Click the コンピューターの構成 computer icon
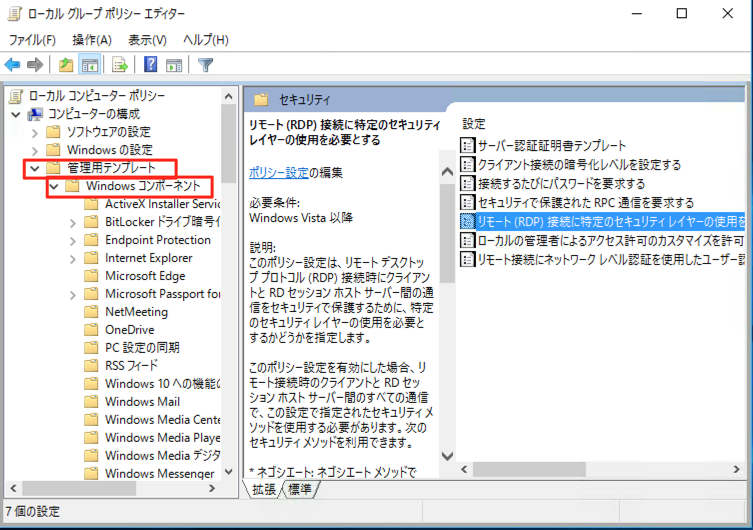The width and height of the screenshot is (753, 530). pyautogui.click(x=35, y=114)
